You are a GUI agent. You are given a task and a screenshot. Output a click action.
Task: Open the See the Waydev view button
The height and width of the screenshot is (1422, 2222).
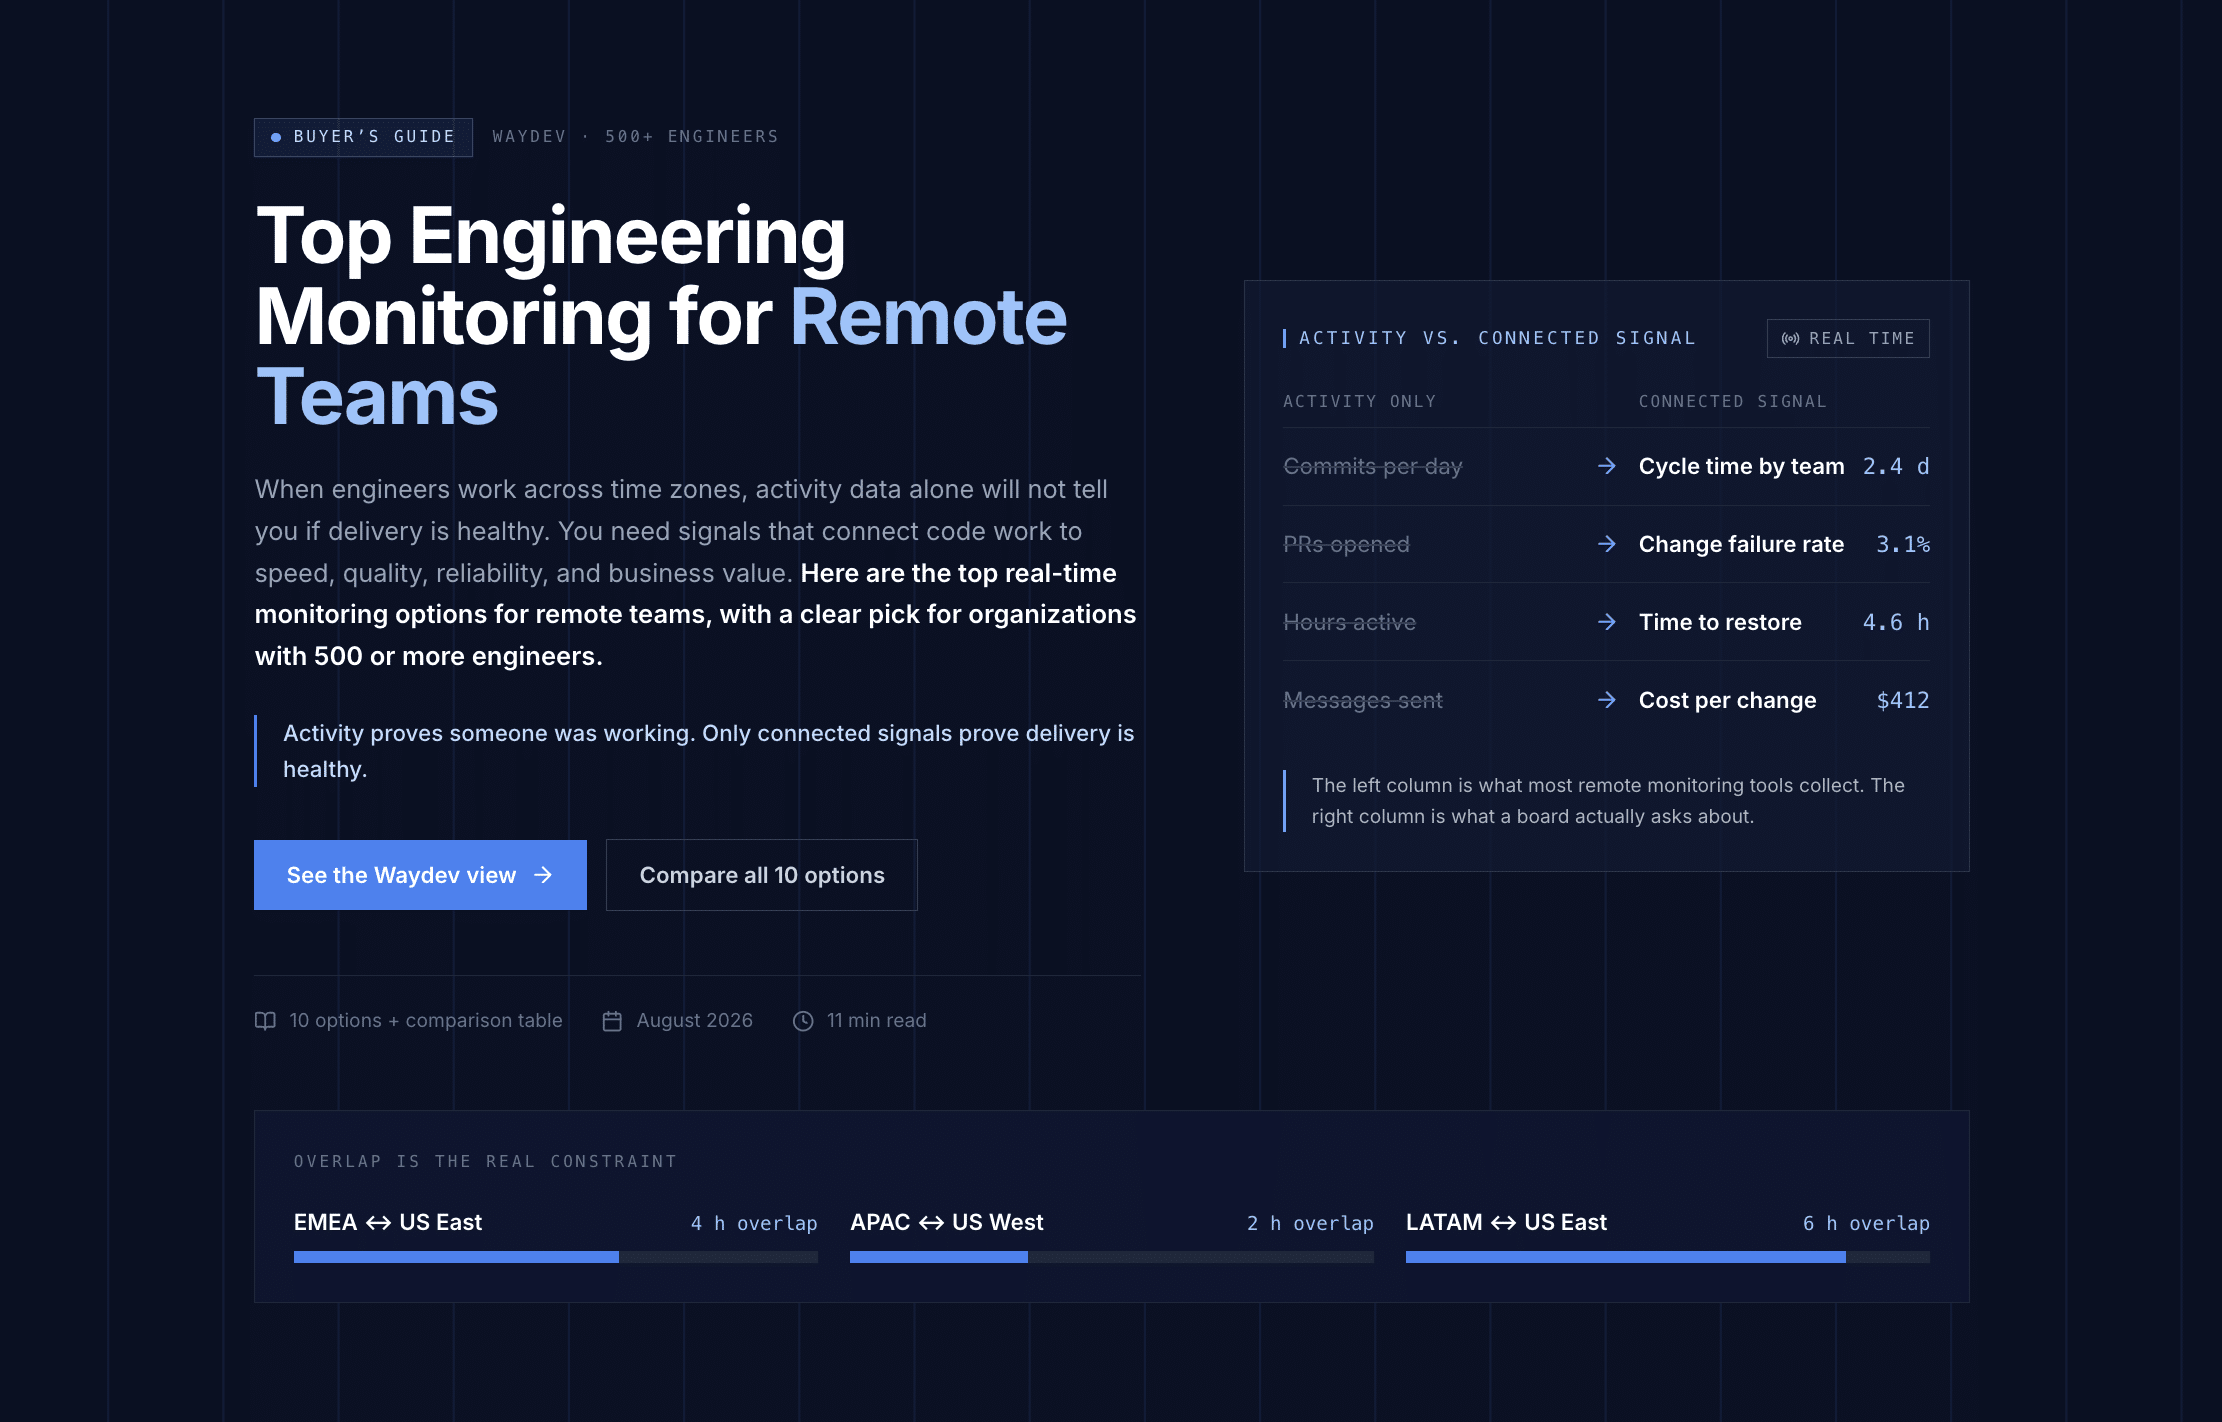point(420,875)
